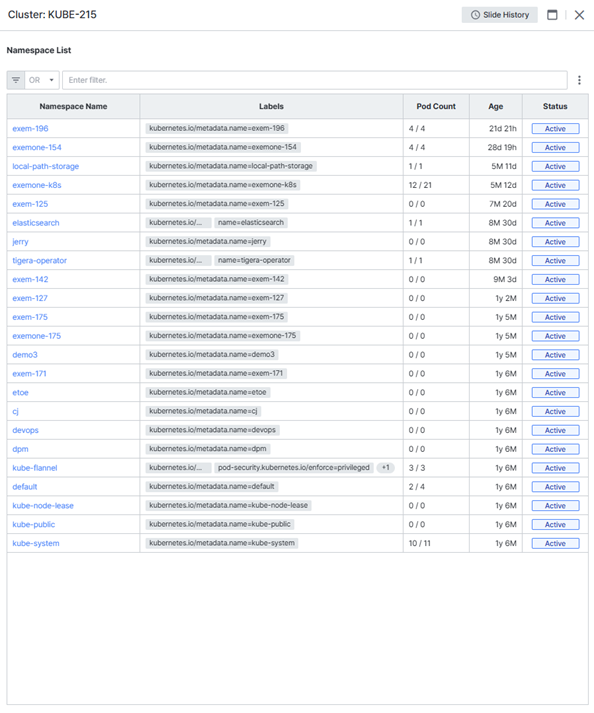The height and width of the screenshot is (713, 594).
Task: Click the Status column header
Action: click(555, 106)
